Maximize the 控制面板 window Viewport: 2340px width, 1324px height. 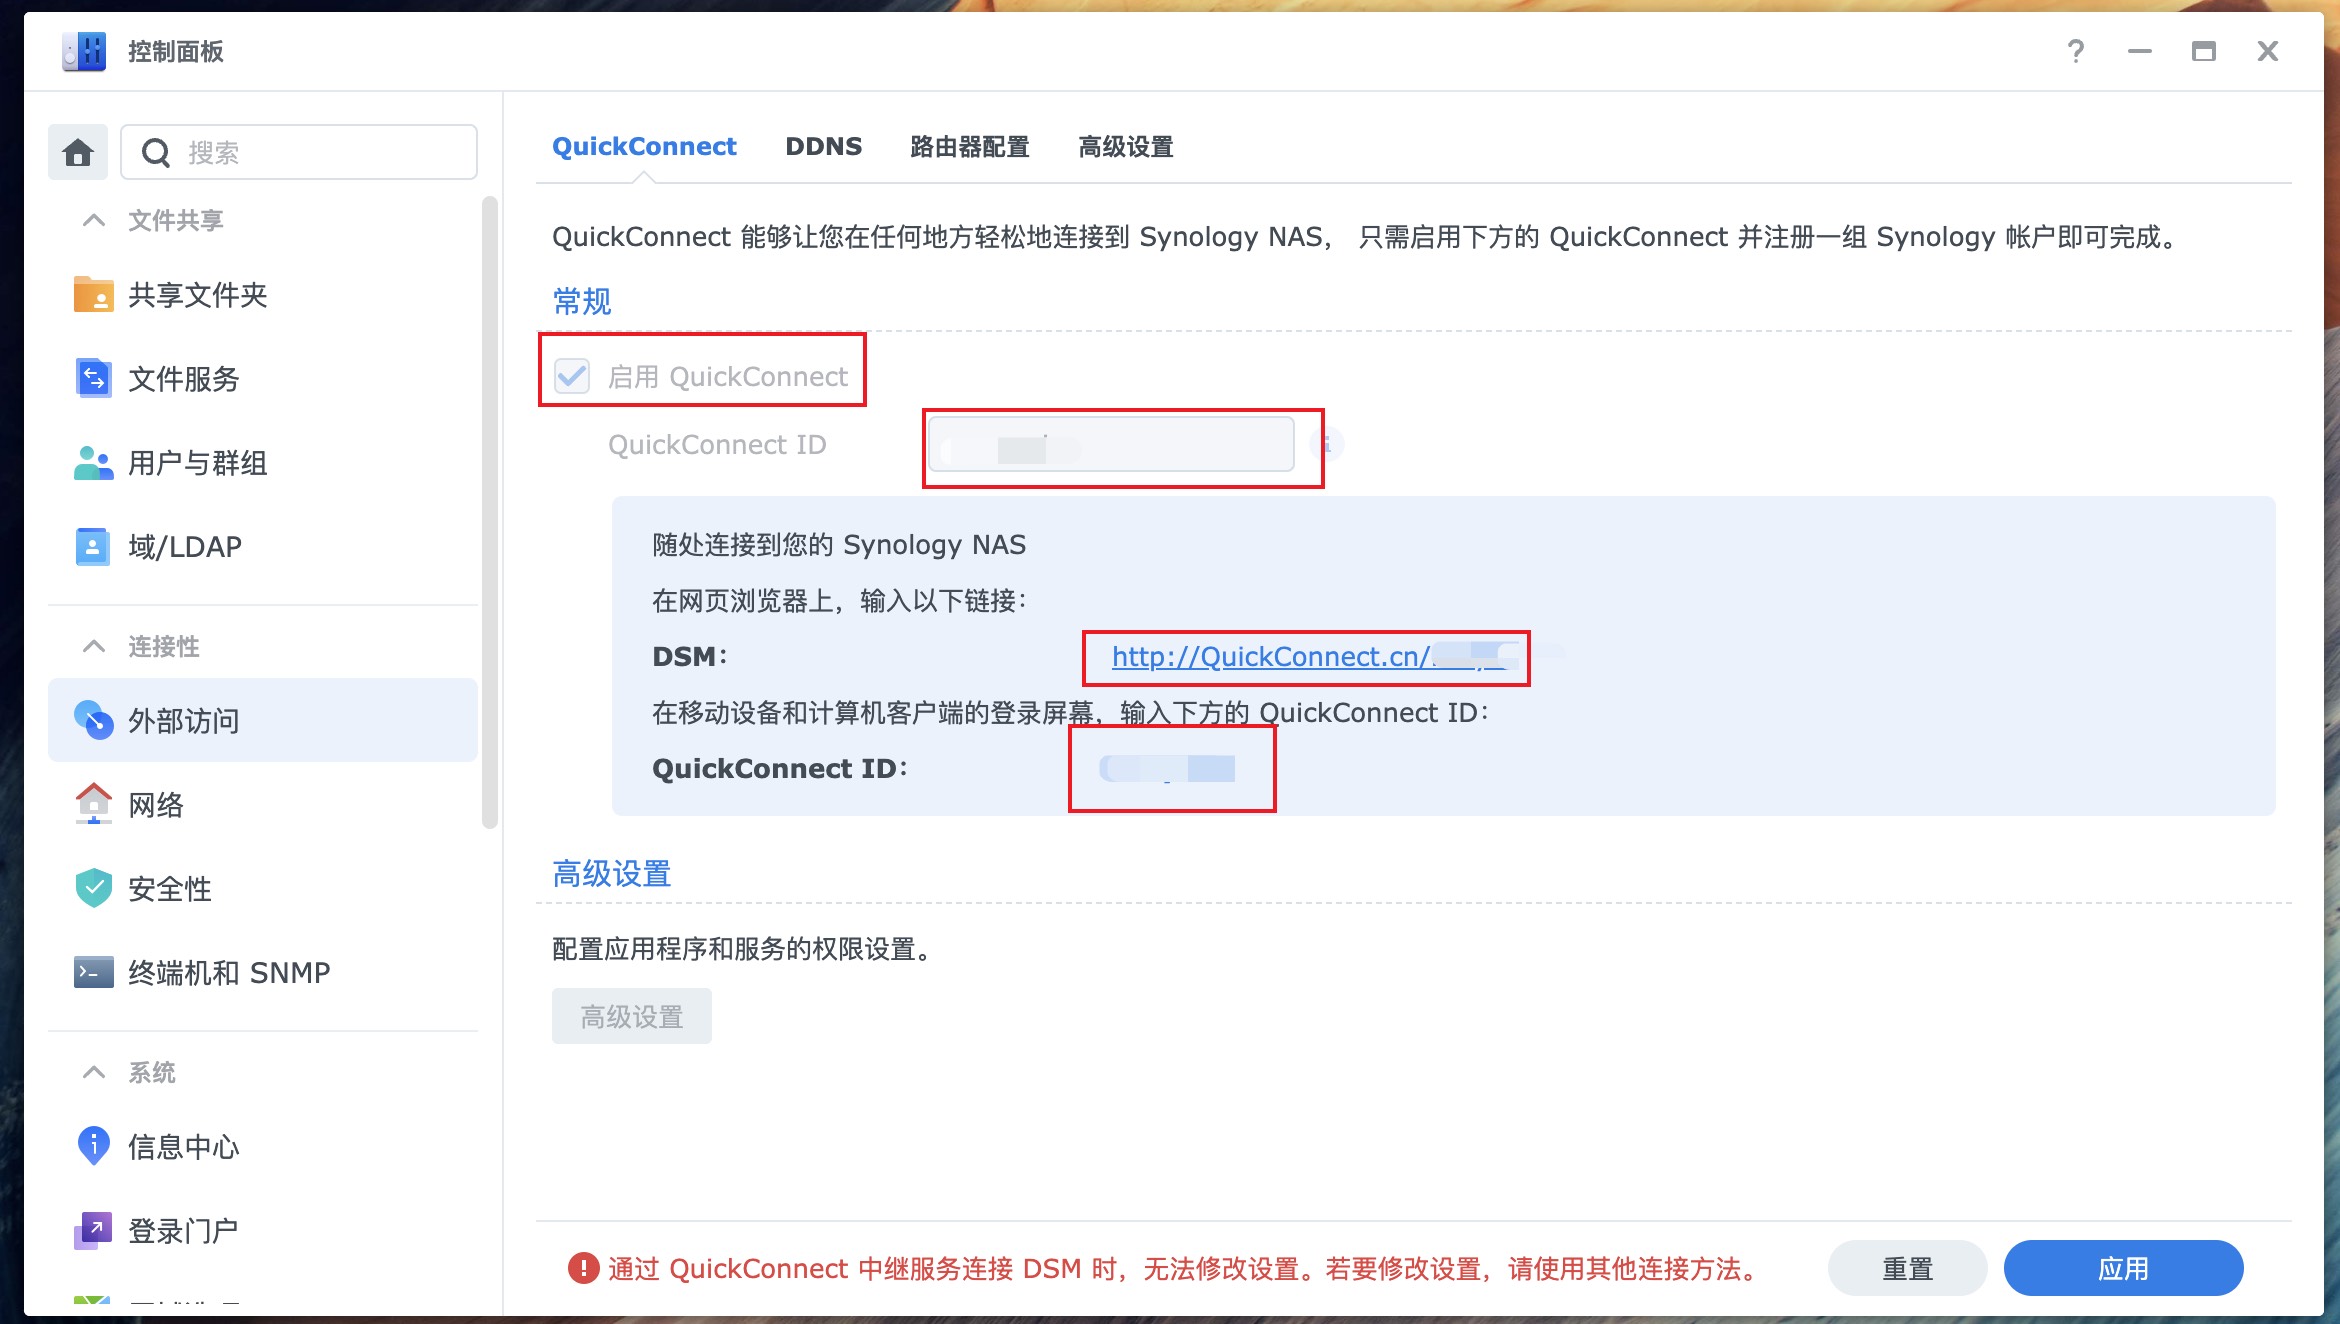(x=2204, y=51)
